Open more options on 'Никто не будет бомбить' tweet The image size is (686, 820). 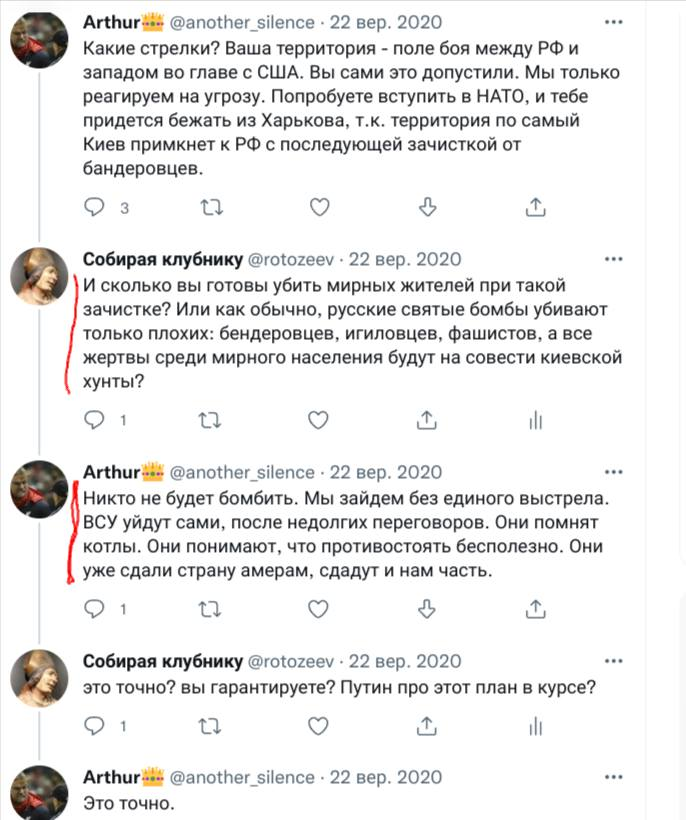(x=613, y=472)
